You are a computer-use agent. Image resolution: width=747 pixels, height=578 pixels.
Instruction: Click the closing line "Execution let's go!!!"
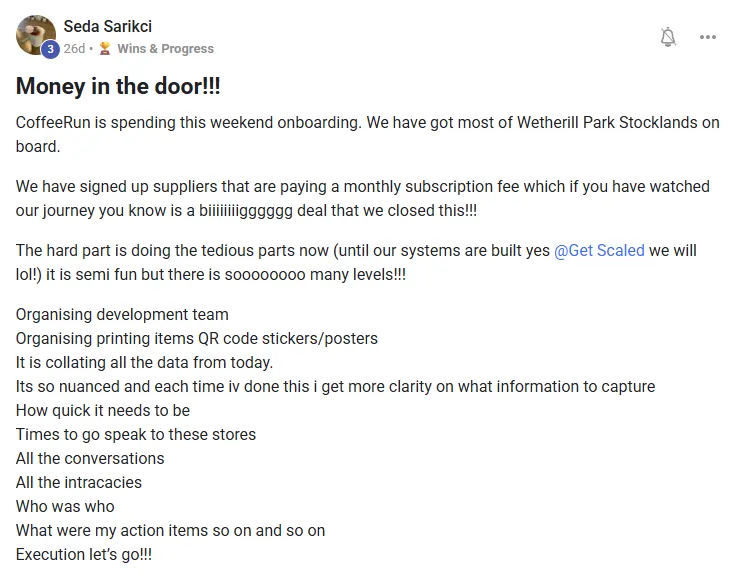(84, 554)
